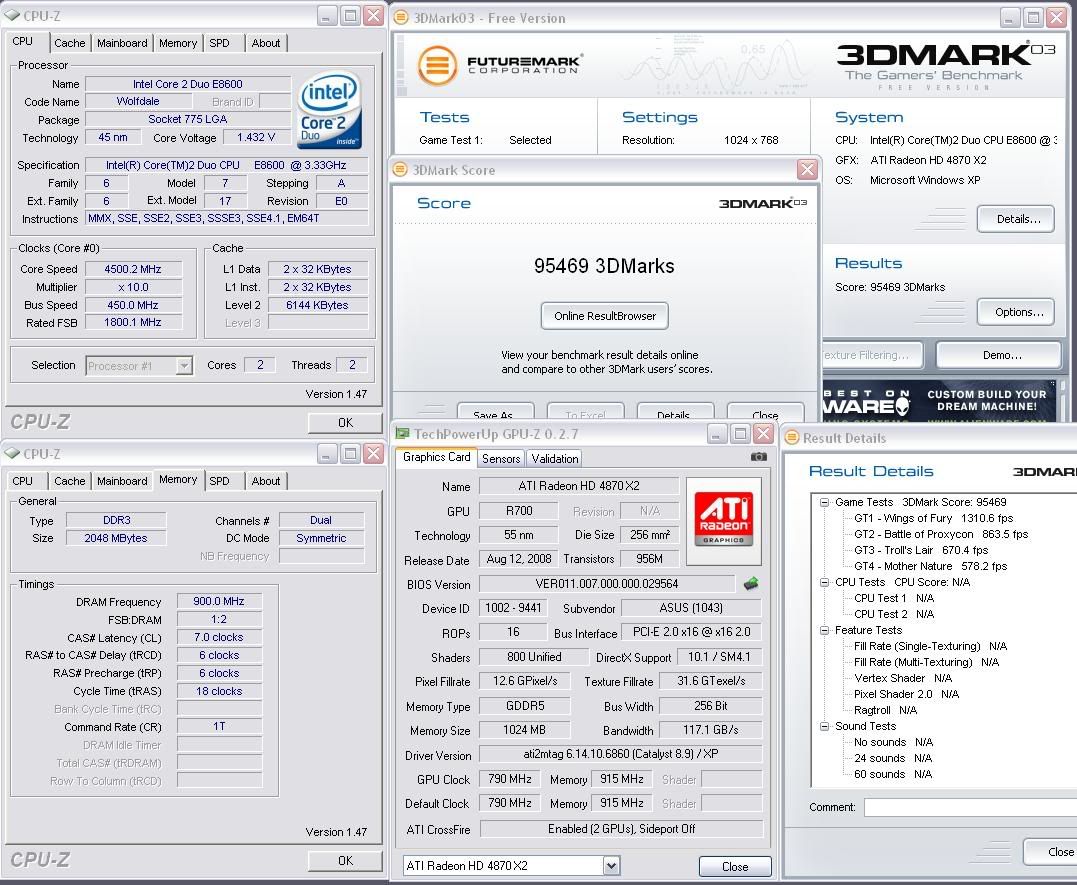
Task: Collapse the Sound Tests tree node
Action: tap(824, 726)
